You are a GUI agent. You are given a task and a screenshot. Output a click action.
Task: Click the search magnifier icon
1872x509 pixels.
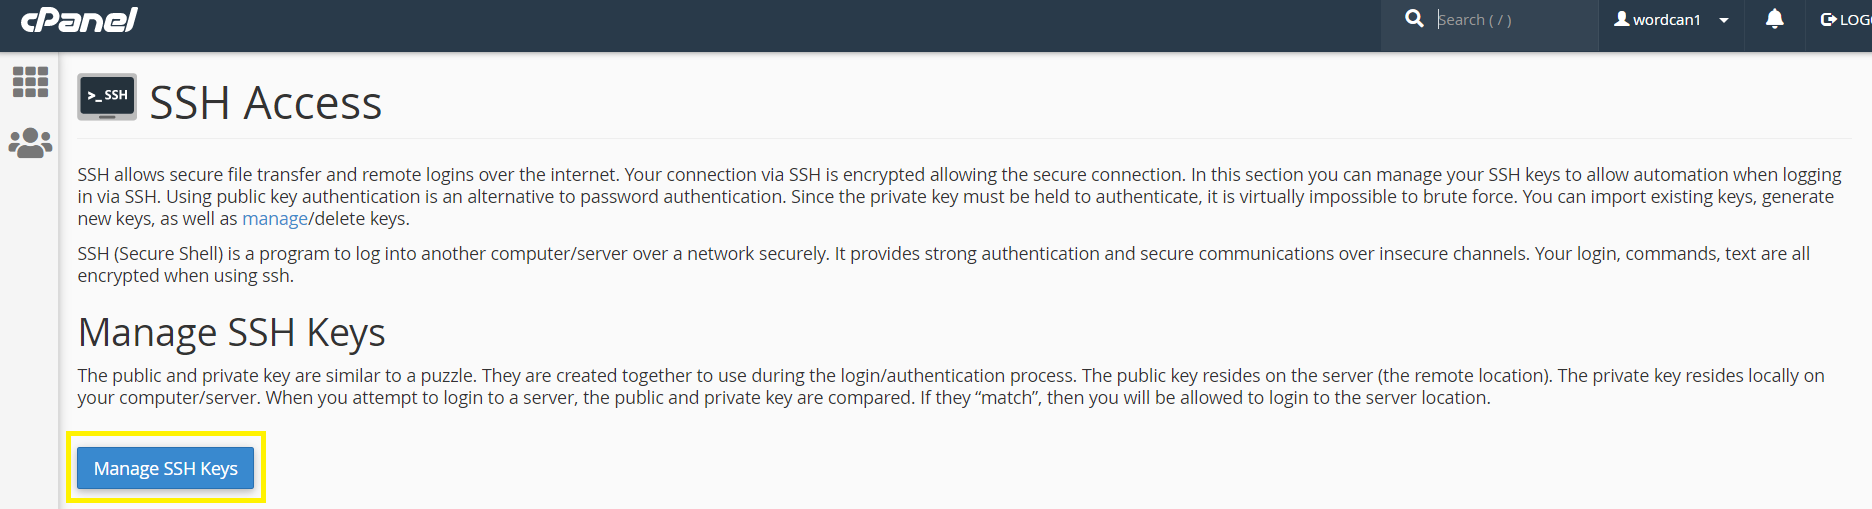pyautogui.click(x=1414, y=19)
